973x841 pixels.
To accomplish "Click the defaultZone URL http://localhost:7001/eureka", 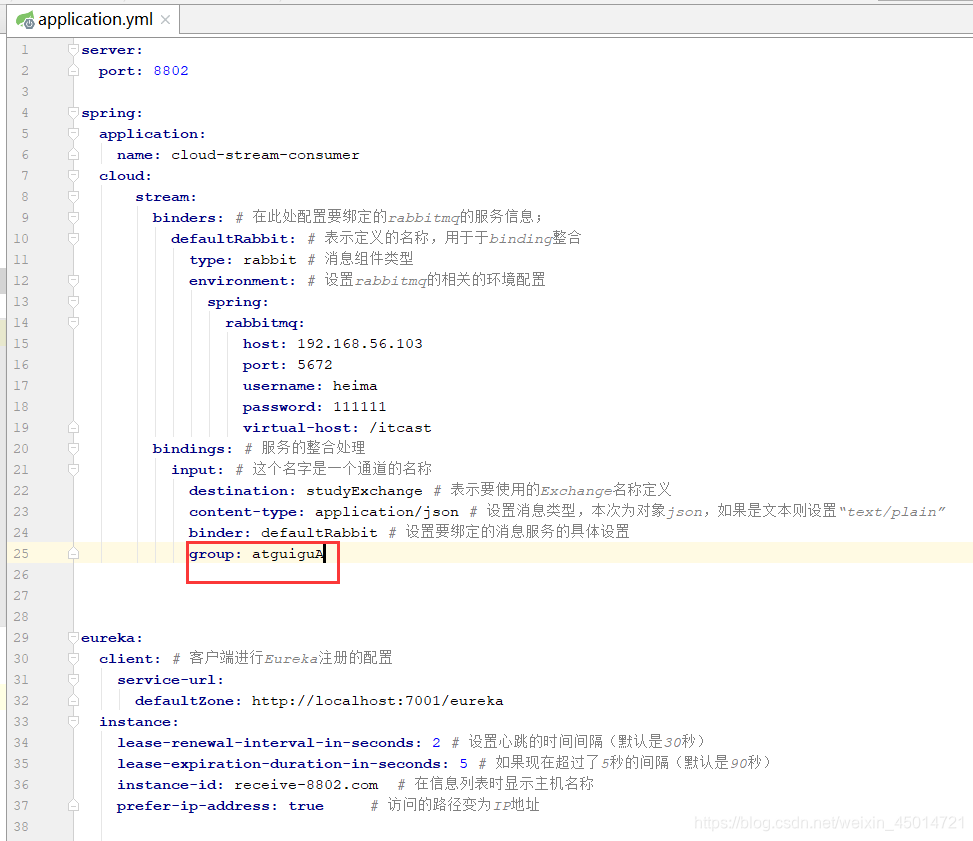I will pos(377,701).
